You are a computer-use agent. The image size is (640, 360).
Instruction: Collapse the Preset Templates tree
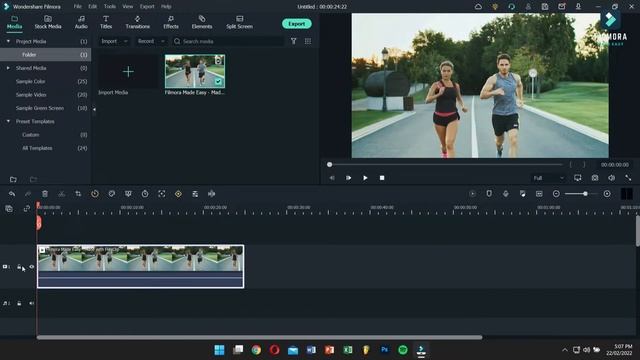[8, 121]
